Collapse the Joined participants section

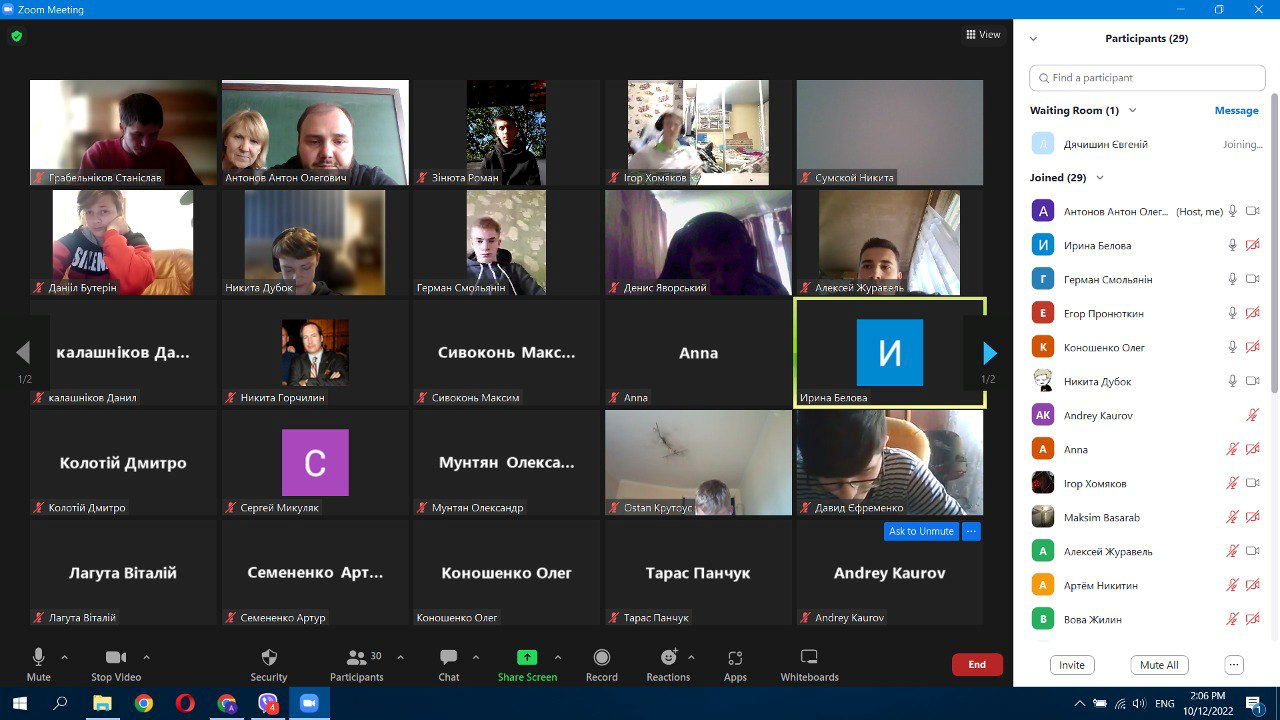[1100, 178]
